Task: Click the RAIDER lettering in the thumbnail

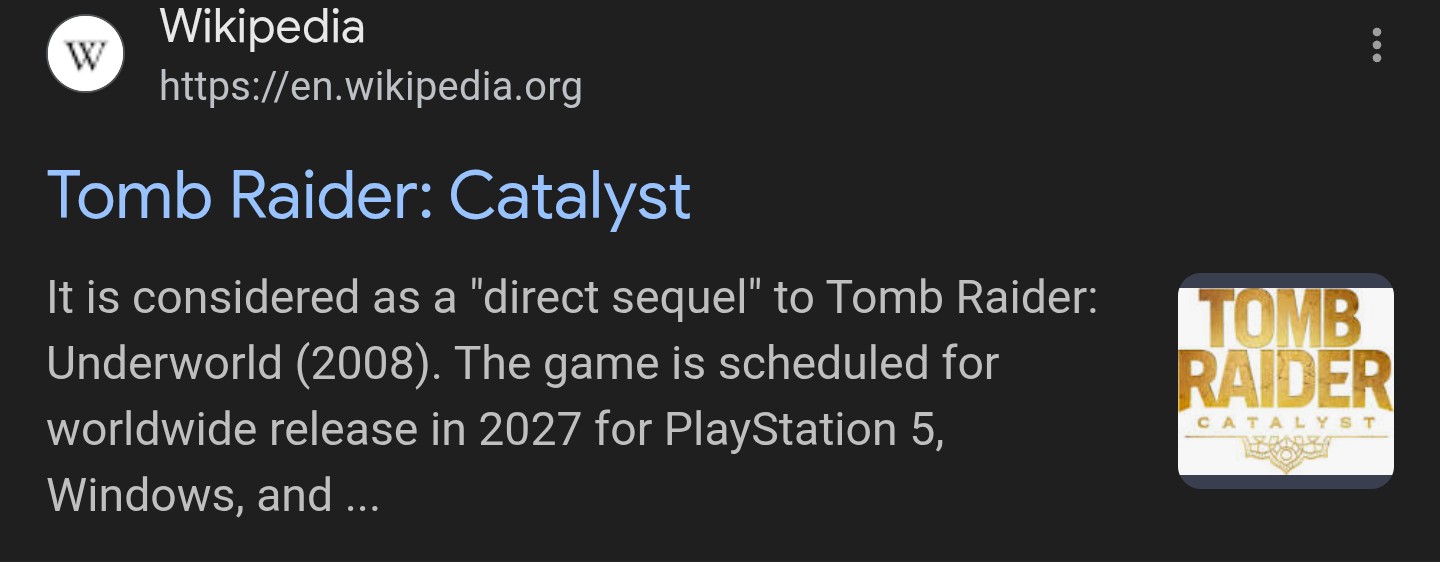Action: [x=1285, y=380]
